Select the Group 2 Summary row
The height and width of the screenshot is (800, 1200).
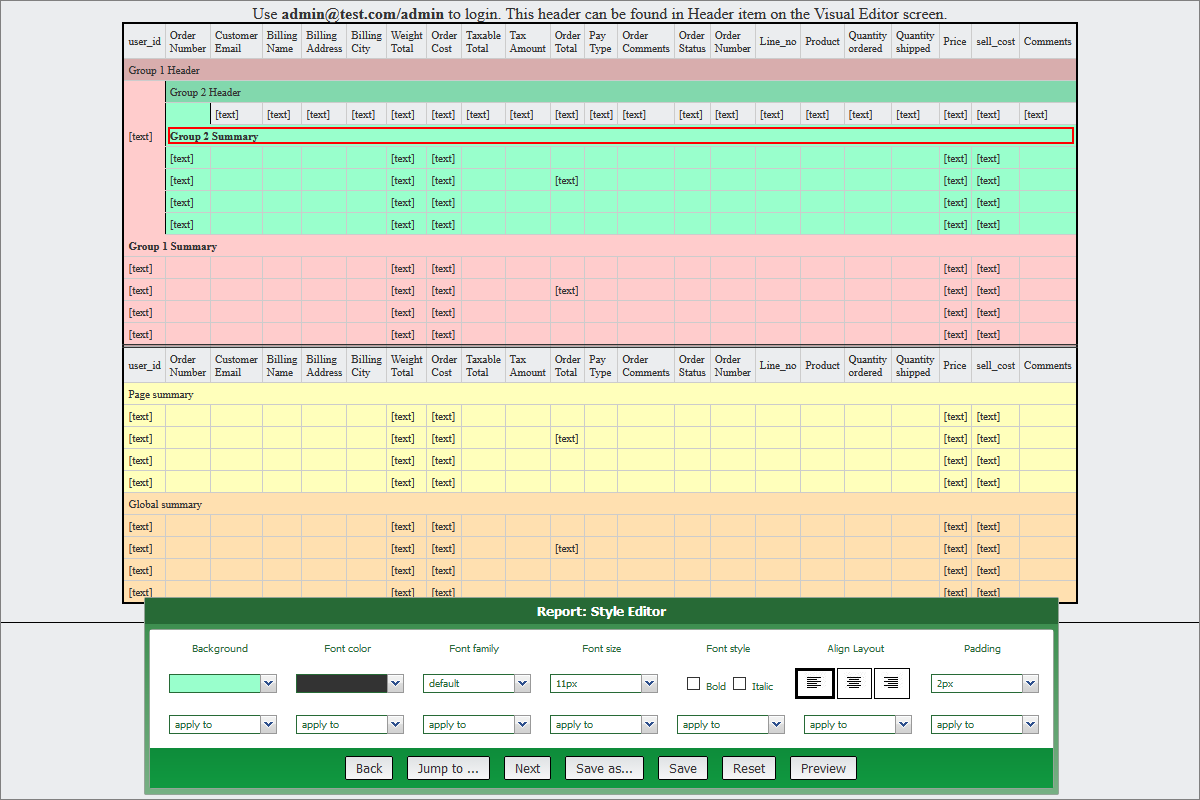(x=620, y=136)
